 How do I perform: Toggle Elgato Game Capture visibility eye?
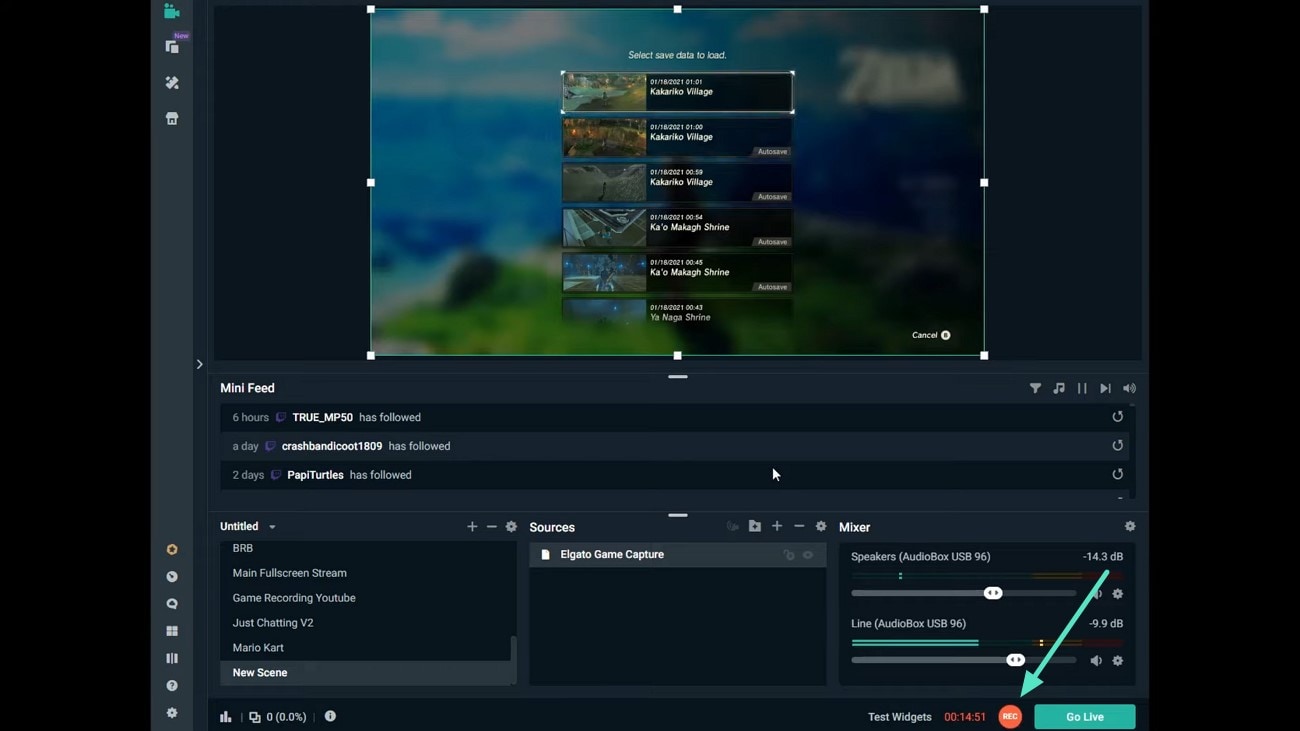(808, 555)
